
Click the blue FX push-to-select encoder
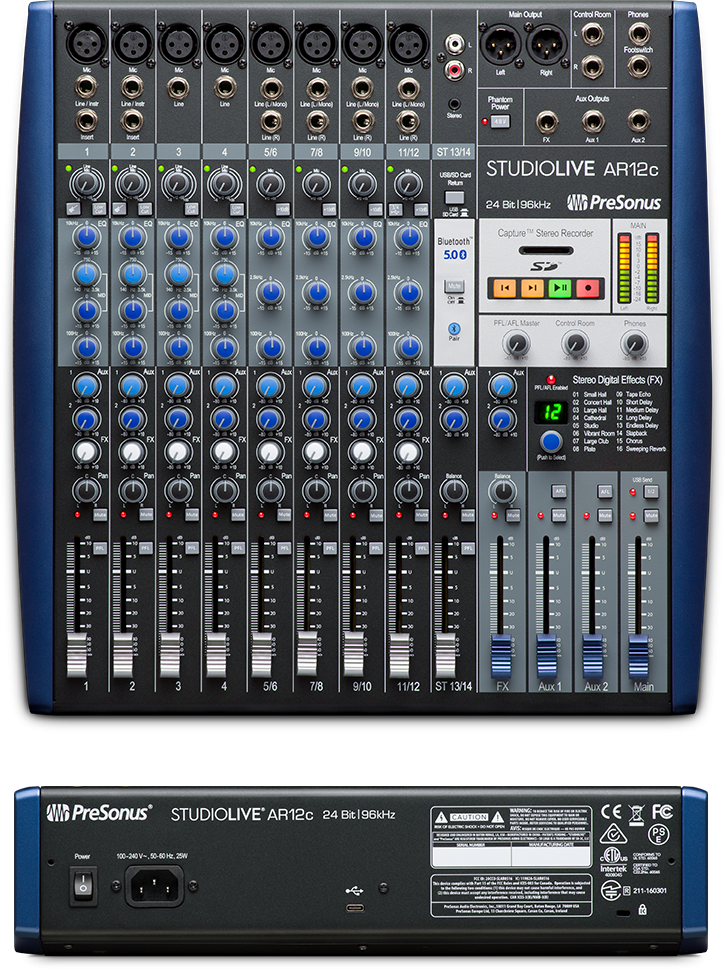pyautogui.click(x=551, y=442)
